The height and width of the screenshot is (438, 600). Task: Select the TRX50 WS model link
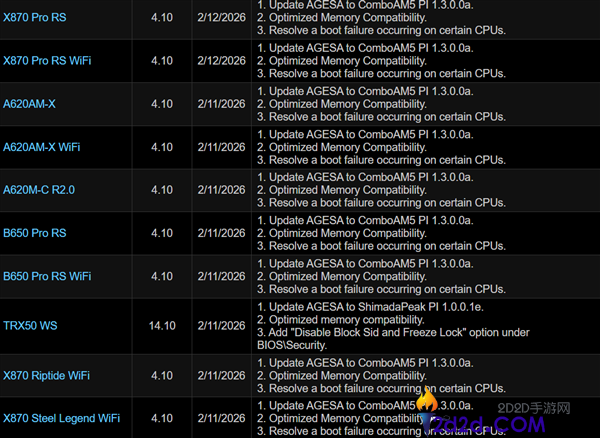pyautogui.click(x=32, y=325)
